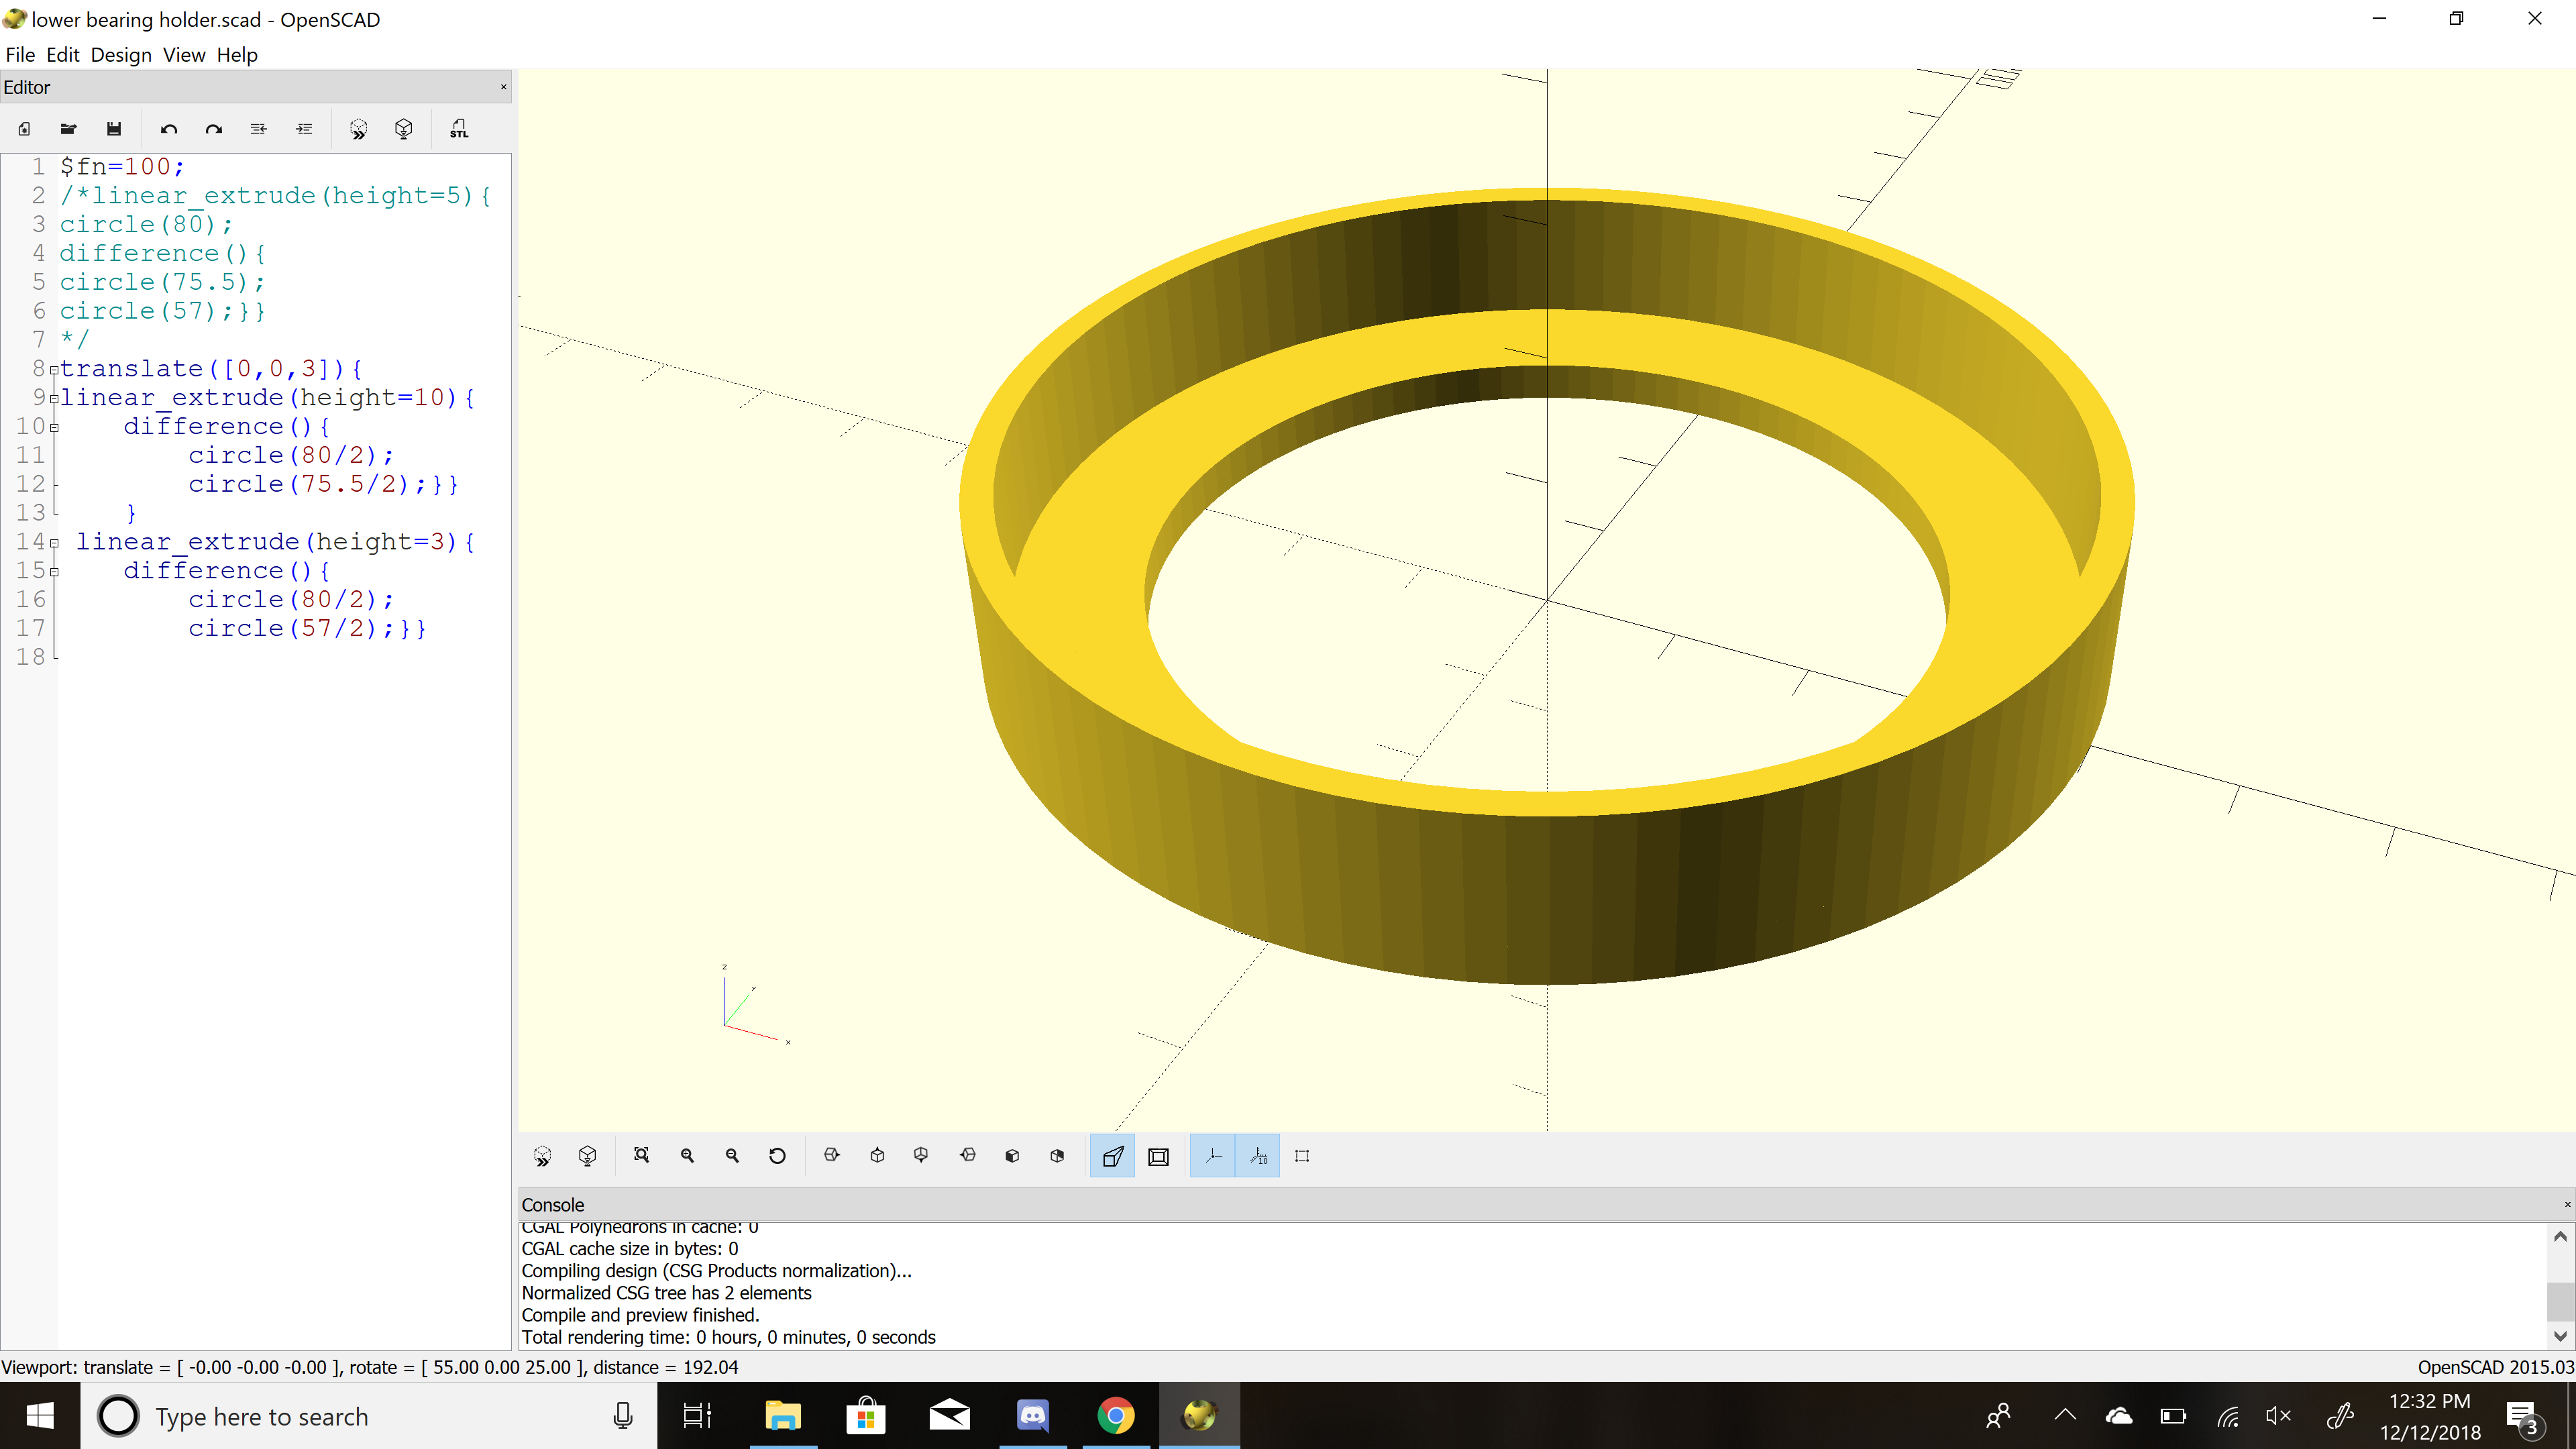Viewport: 2576px width, 1449px height.
Task: Redo the edit in editor toolbar
Action: point(213,129)
